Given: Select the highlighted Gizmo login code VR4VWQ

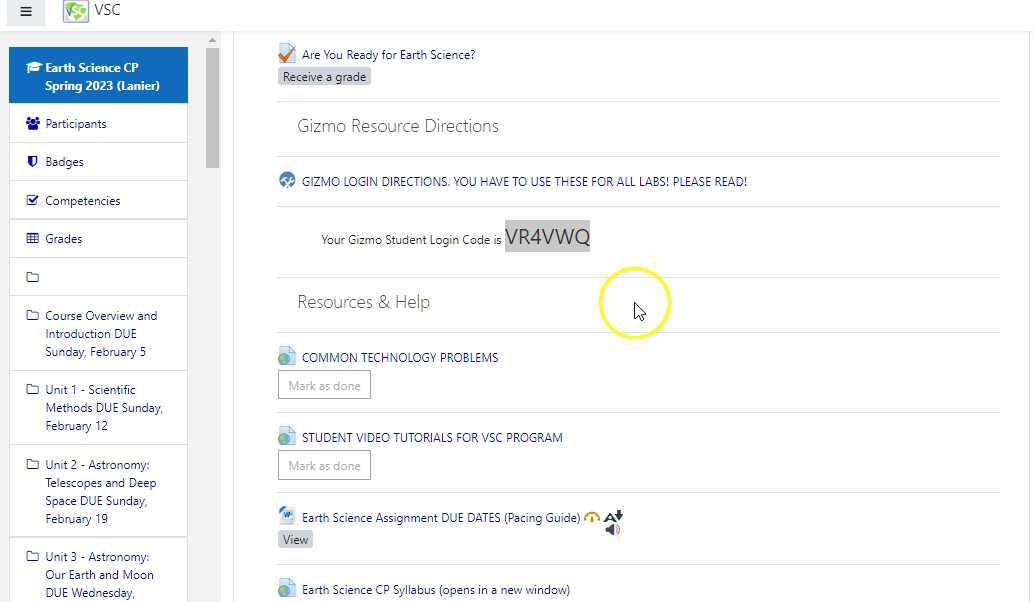Looking at the screenshot, I should coord(547,237).
